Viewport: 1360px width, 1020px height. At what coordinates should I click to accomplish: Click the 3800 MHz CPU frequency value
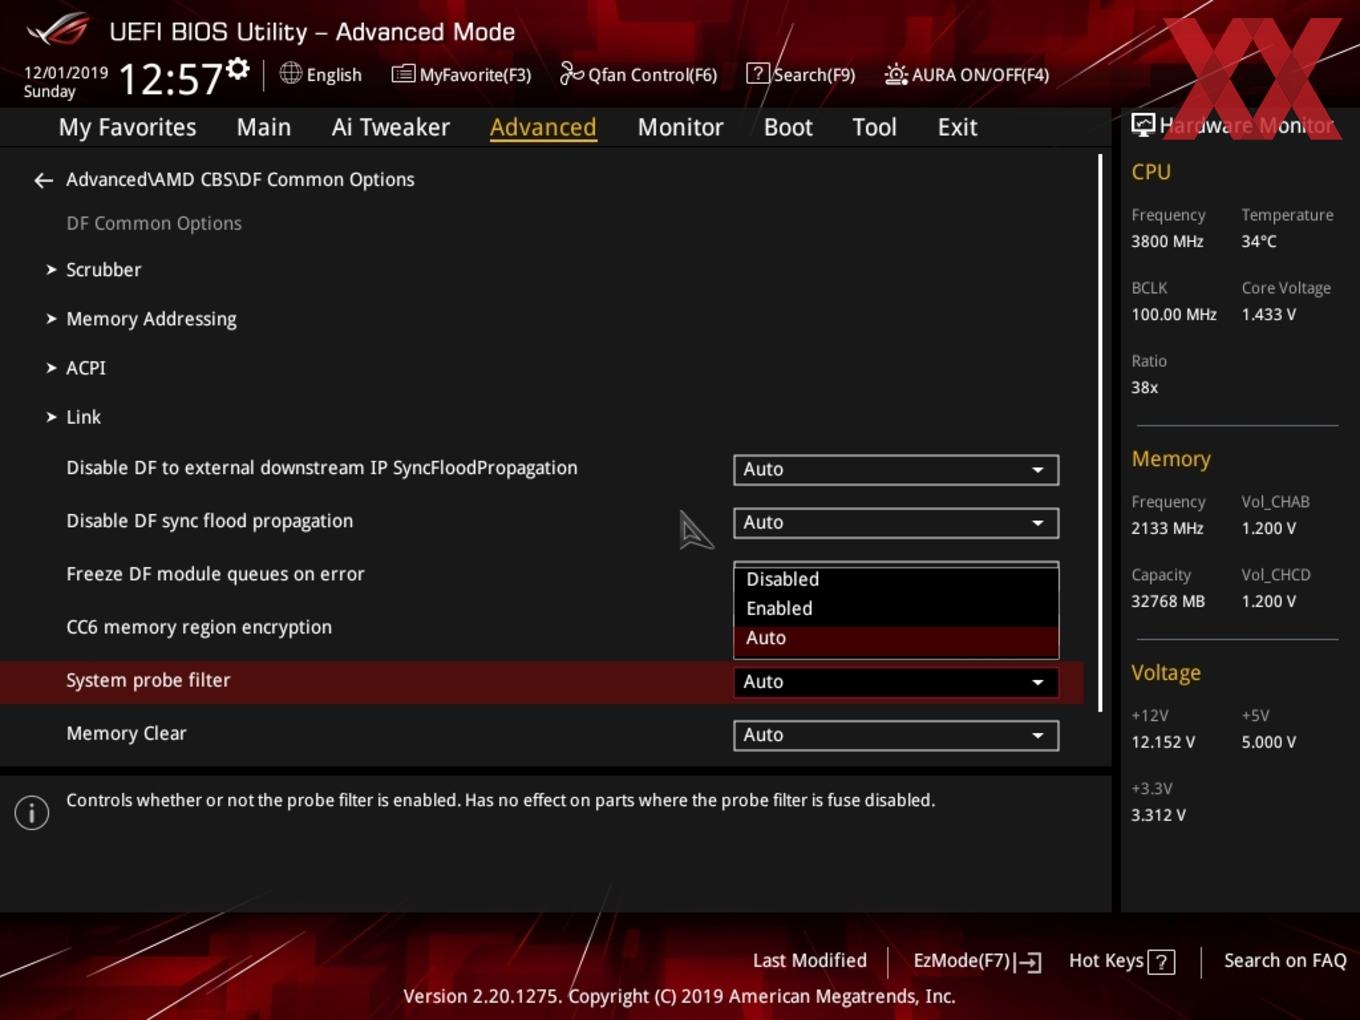[1167, 242]
